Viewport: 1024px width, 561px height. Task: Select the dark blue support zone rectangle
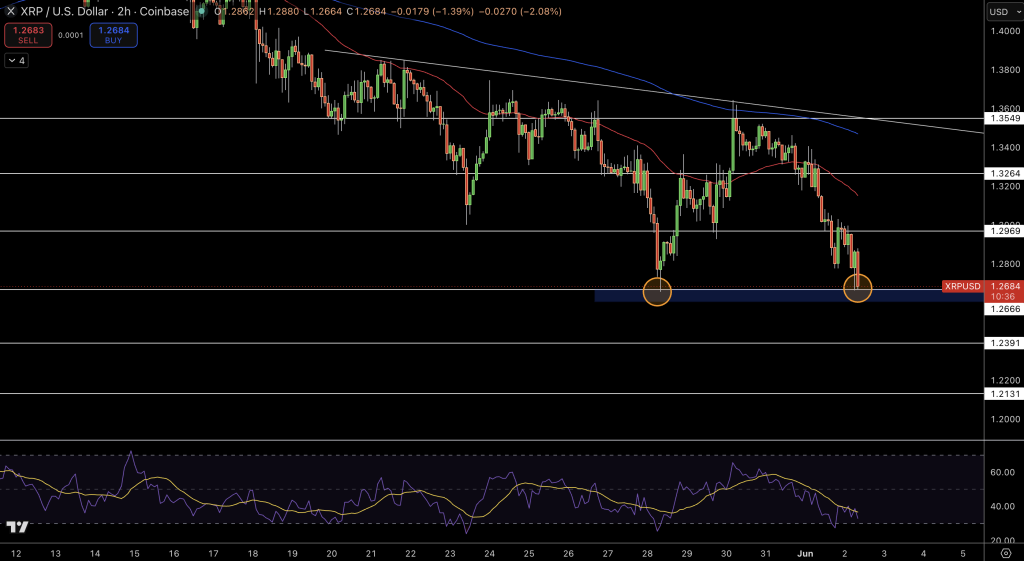point(789,295)
